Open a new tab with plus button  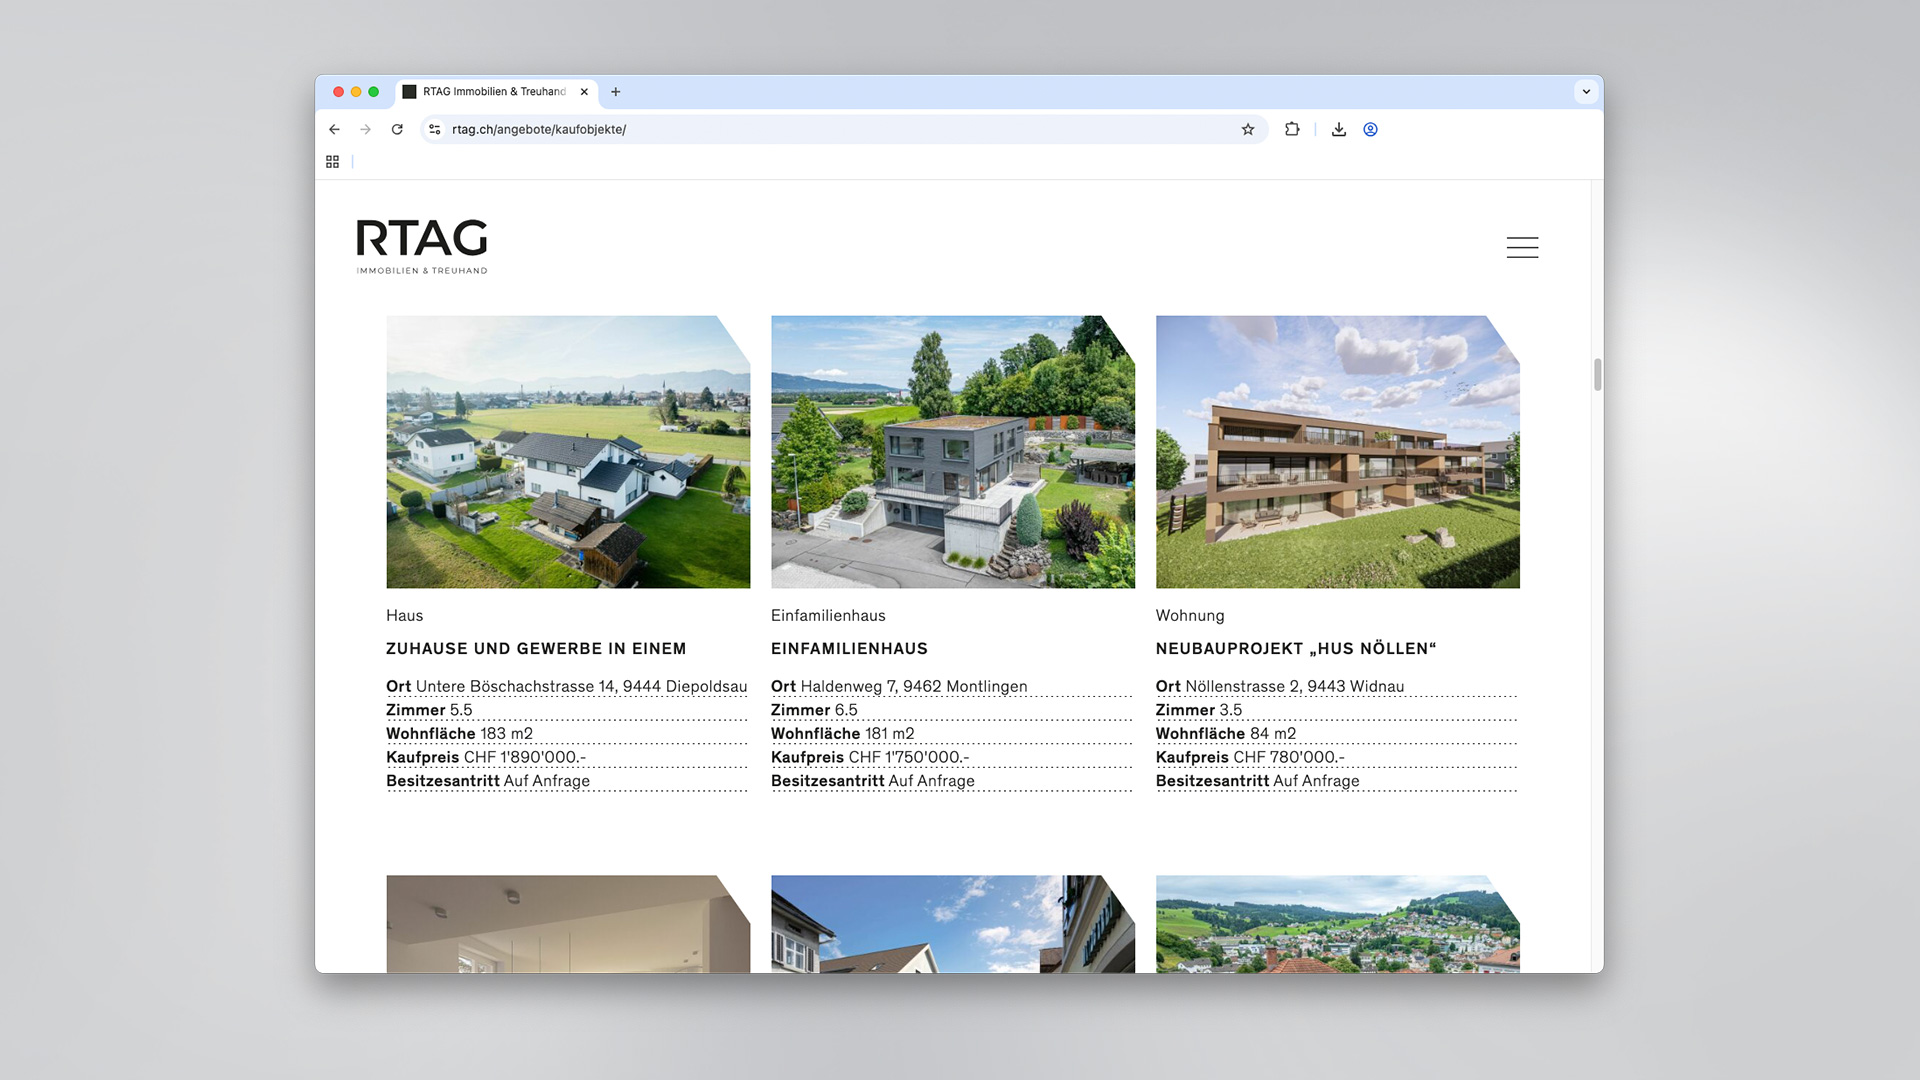click(616, 91)
